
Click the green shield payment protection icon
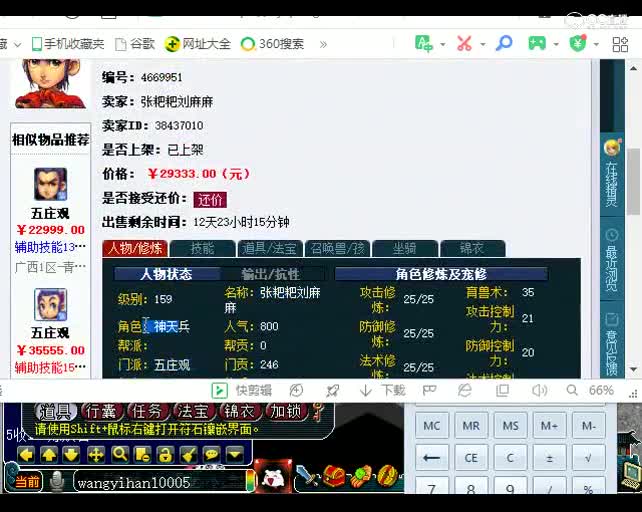click(x=578, y=43)
